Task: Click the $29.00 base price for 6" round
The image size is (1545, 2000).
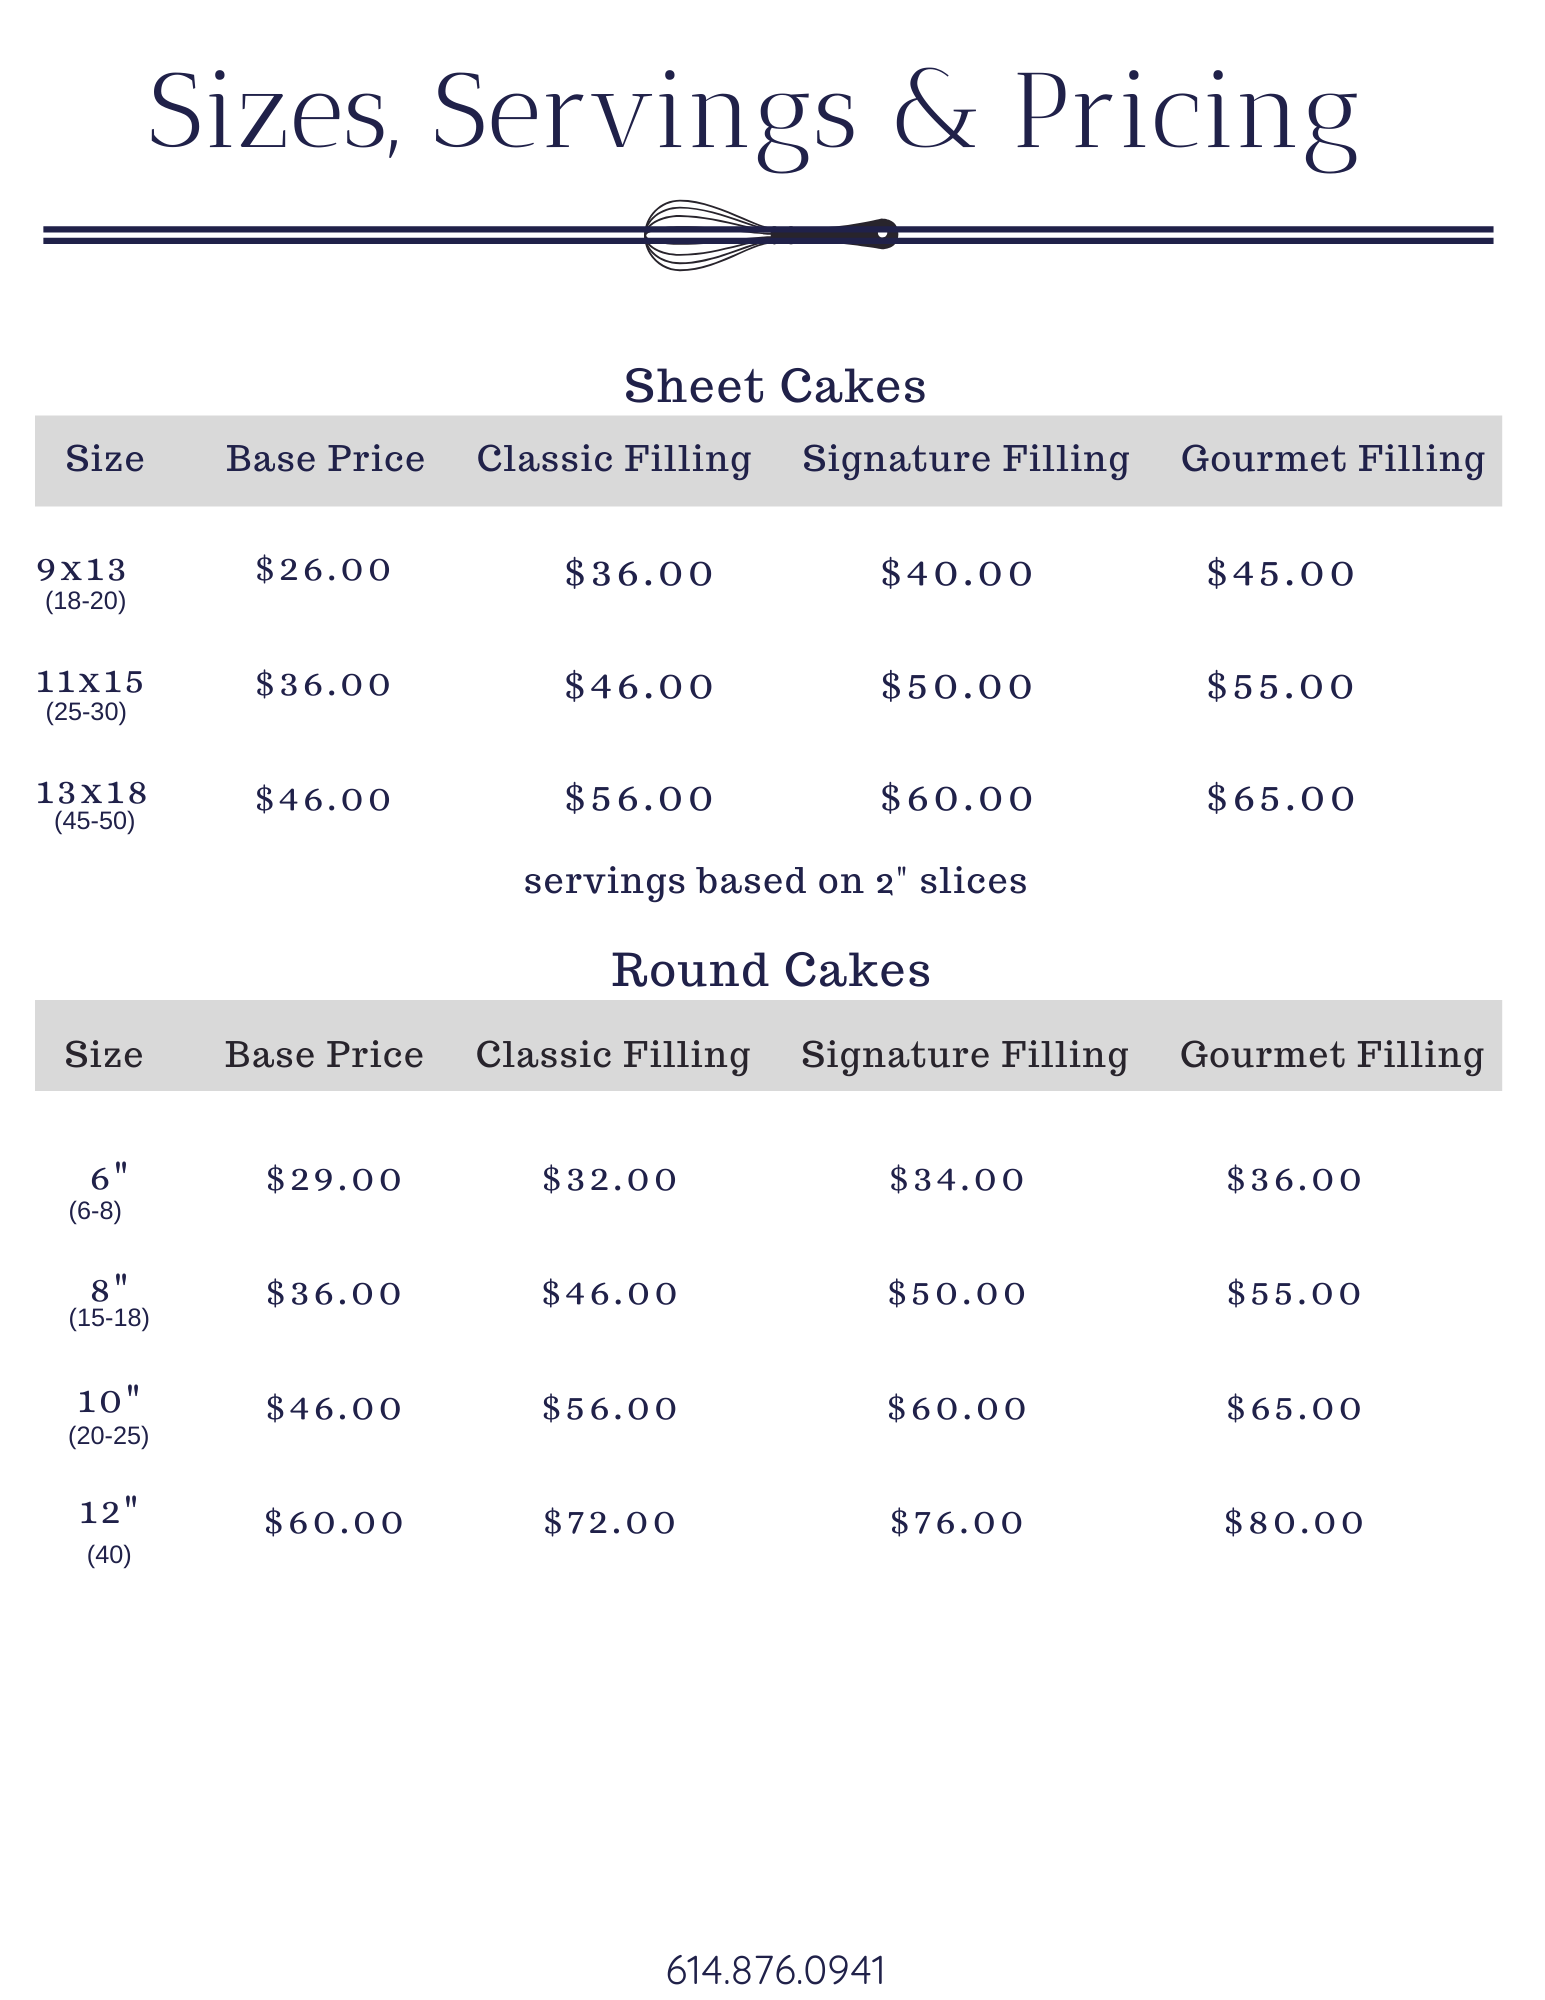Action: (334, 1180)
